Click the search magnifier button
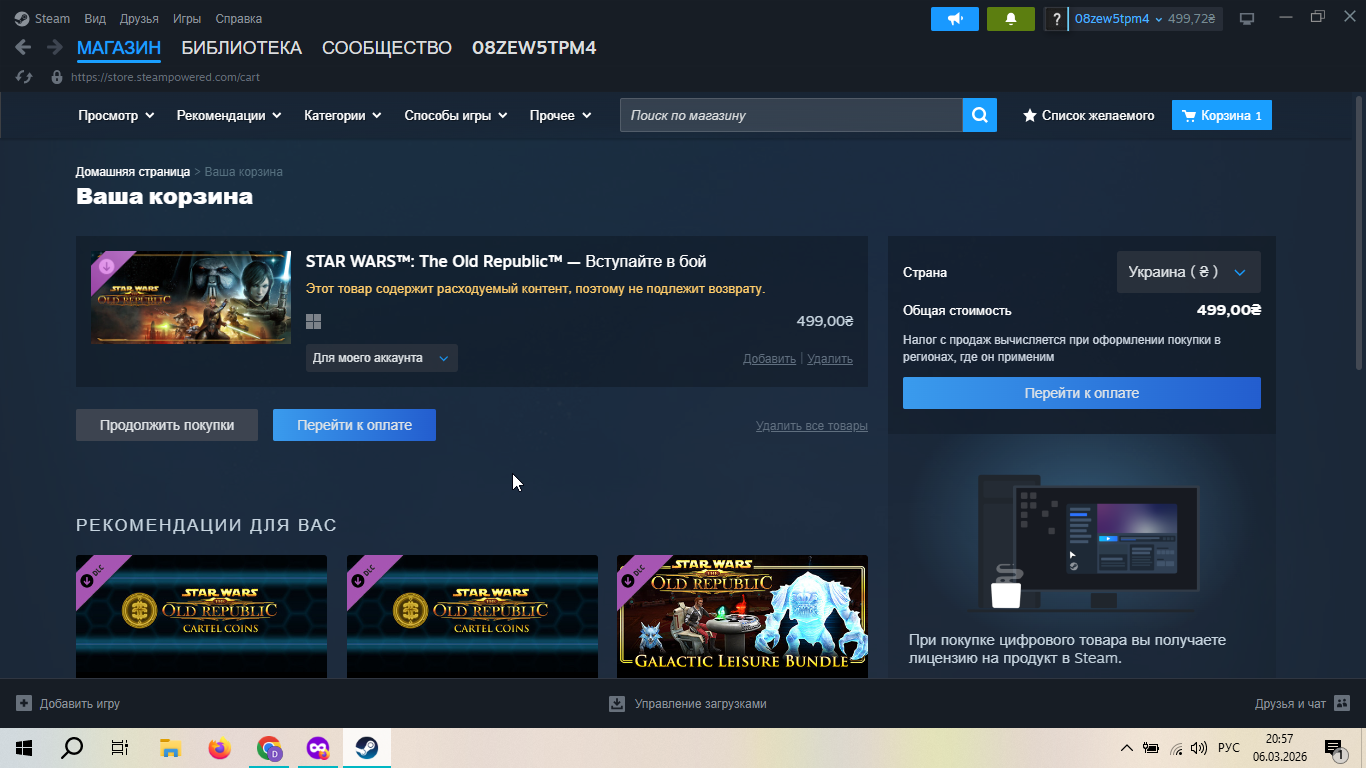Image resolution: width=1366 pixels, height=768 pixels. 980,115
